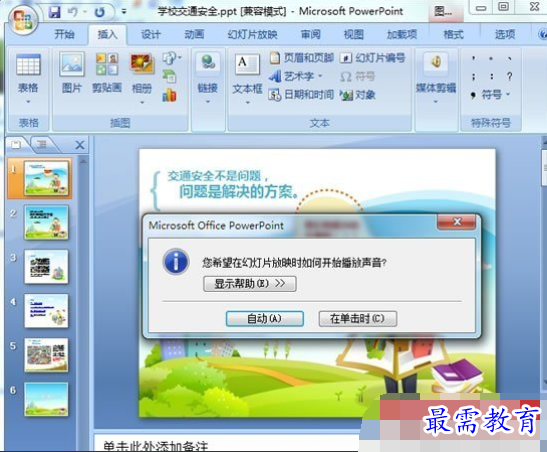
Task: Click the thumbnail pane scrollbar up arrow
Action: pos(83,161)
